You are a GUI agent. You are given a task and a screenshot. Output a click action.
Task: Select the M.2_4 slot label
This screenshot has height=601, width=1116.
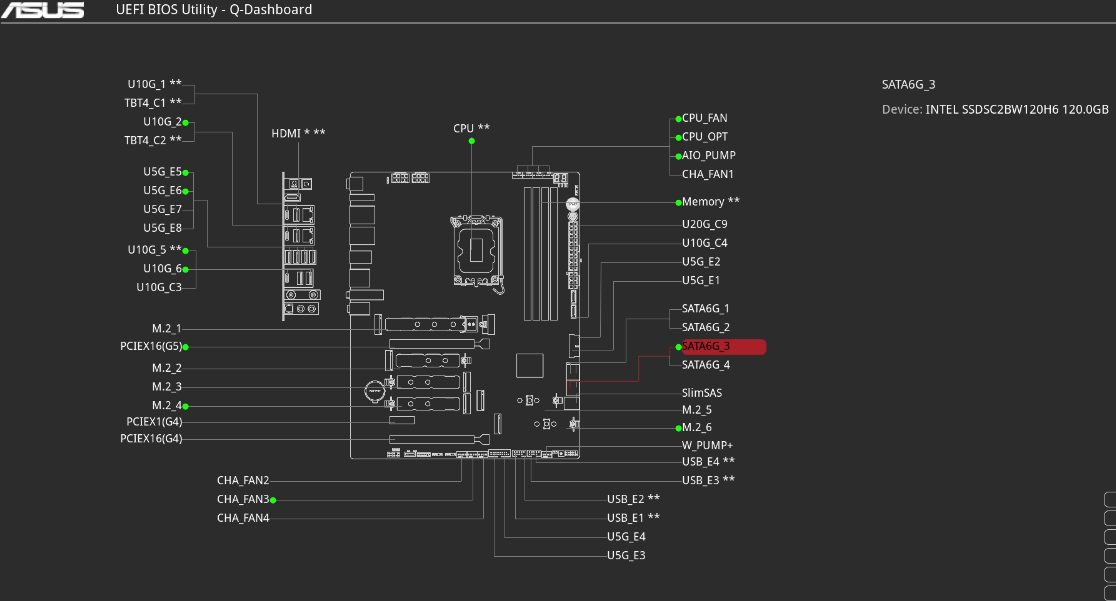pyautogui.click(x=167, y=406)
